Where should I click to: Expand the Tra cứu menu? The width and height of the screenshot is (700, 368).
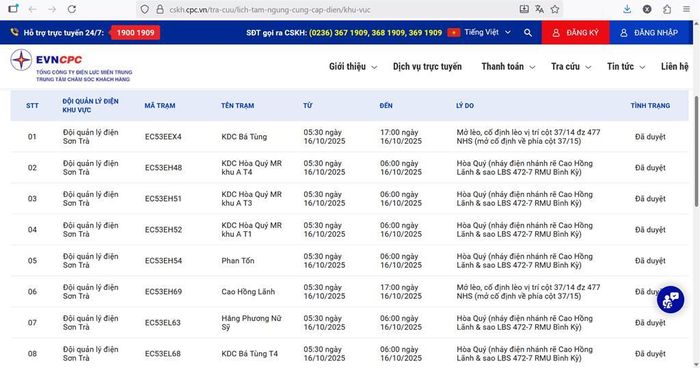pos(571,67)
